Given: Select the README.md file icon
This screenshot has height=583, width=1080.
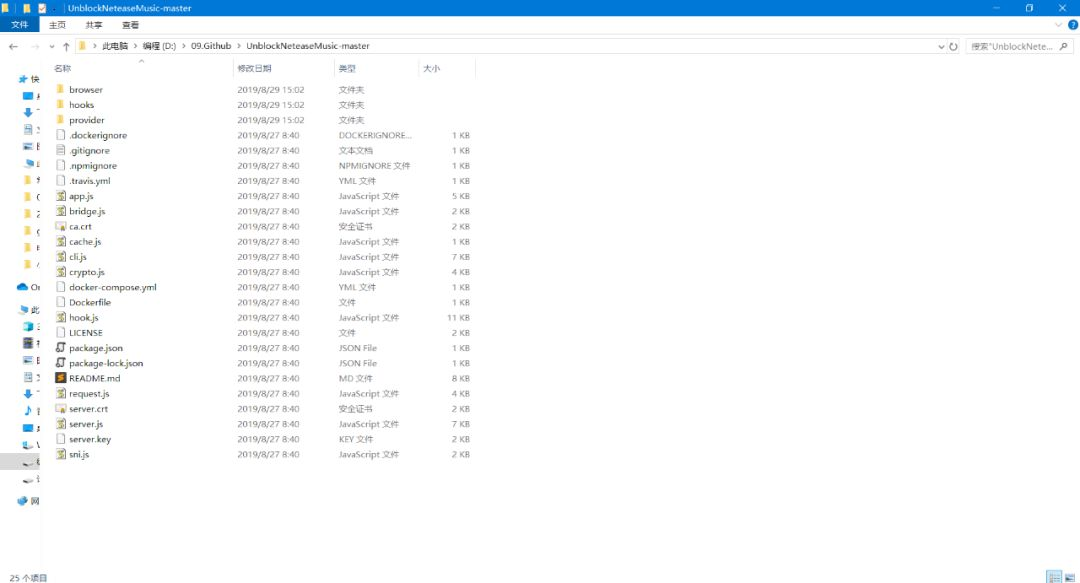Looking at the screenshot, I should click(x=61, y=378).
